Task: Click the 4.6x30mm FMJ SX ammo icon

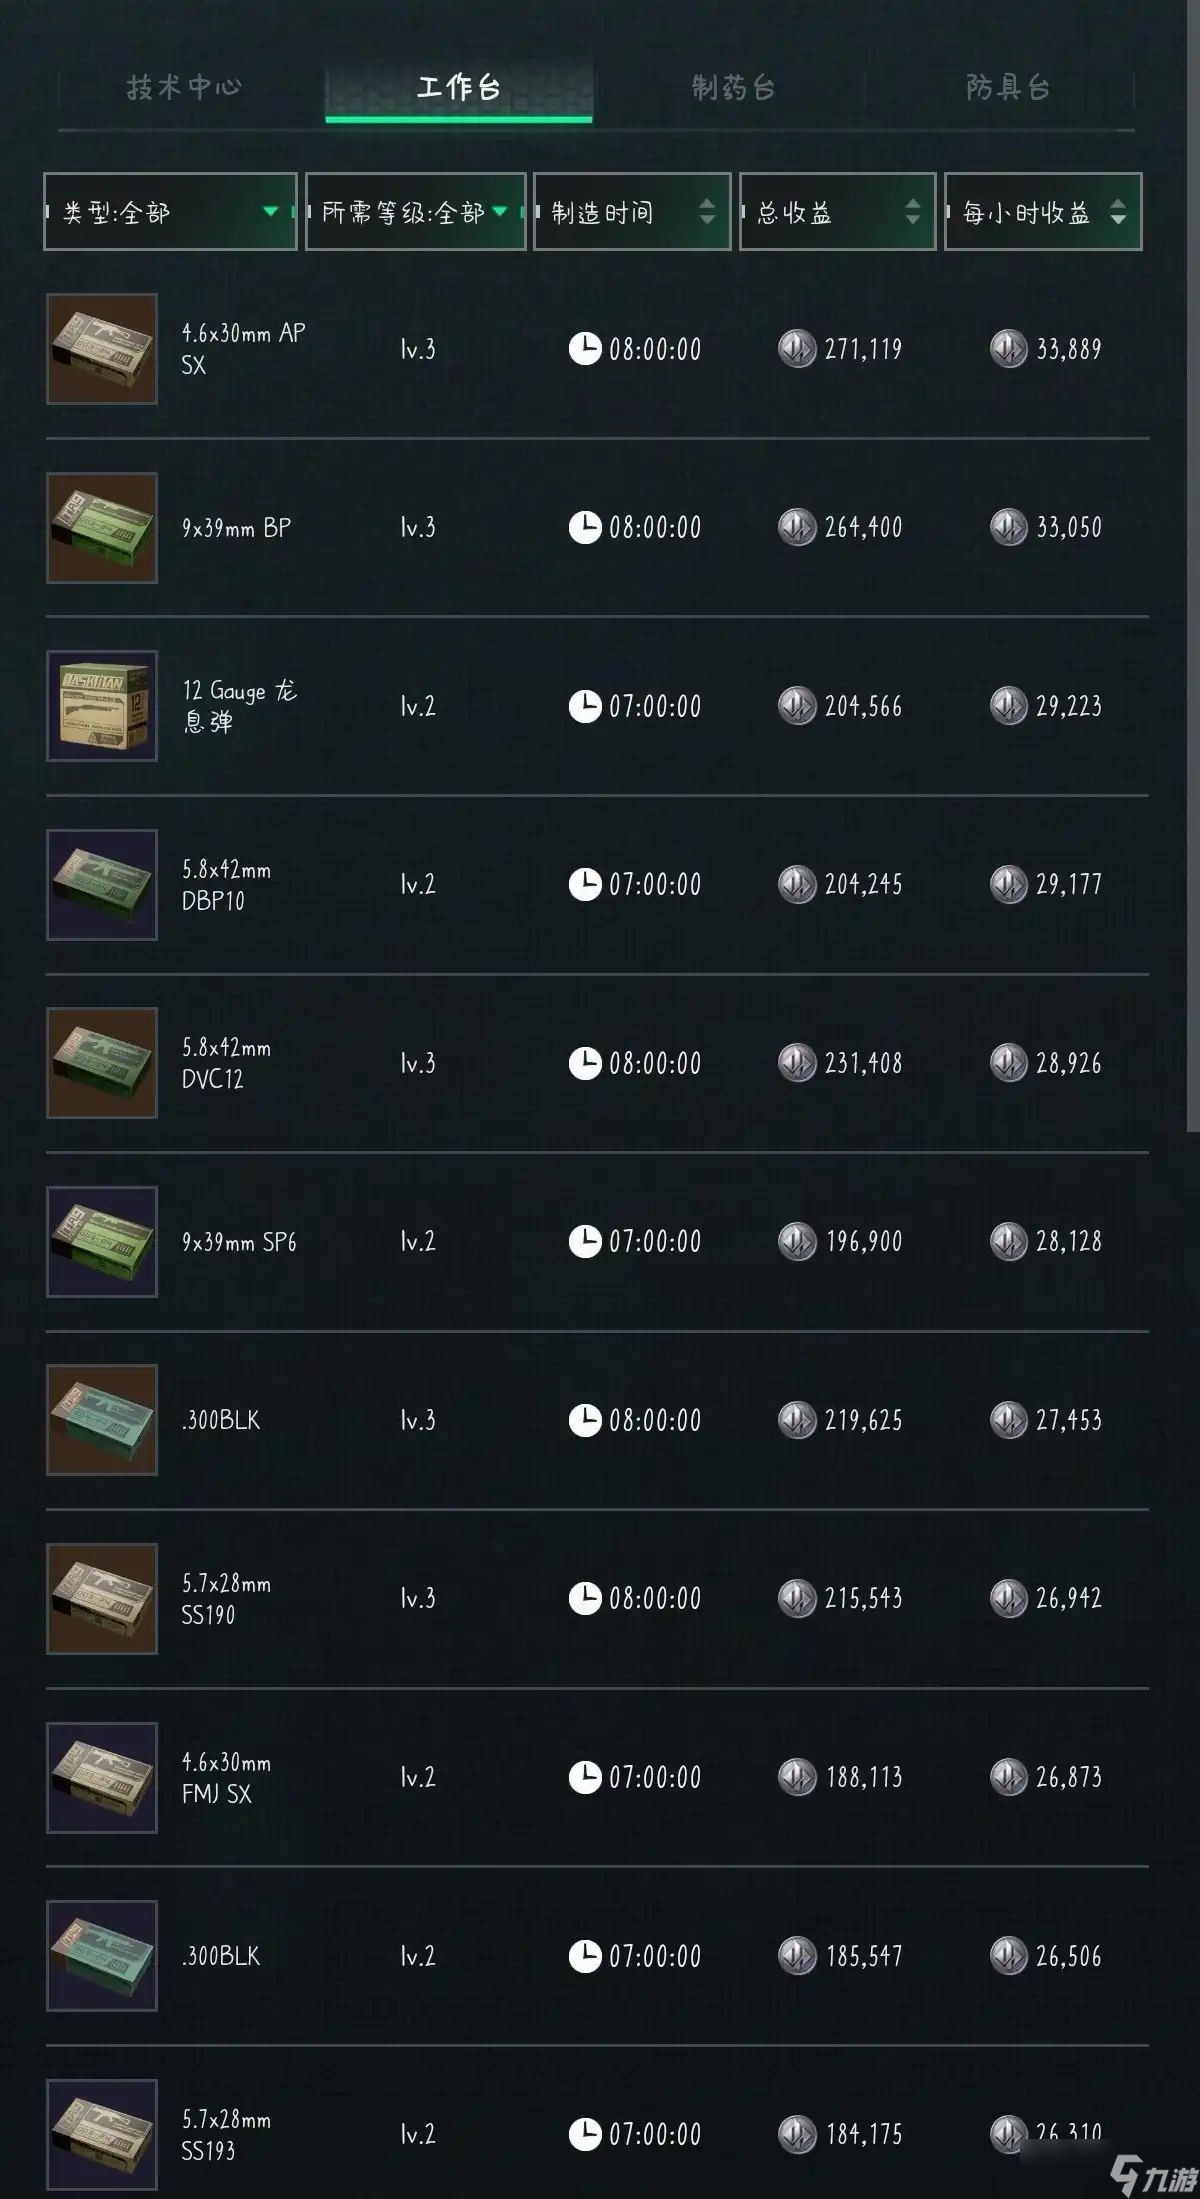Action: (x=102, y=1777)
